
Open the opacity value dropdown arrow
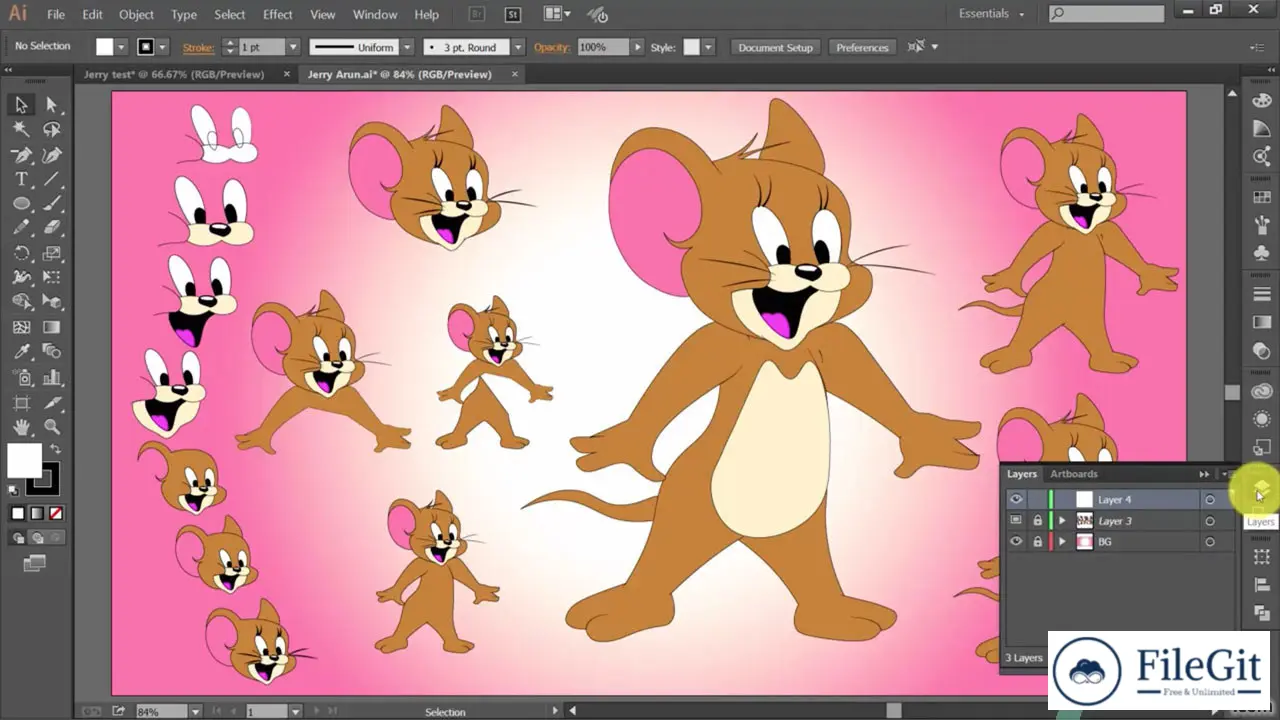pyautogui.click(x=637, y=47)
